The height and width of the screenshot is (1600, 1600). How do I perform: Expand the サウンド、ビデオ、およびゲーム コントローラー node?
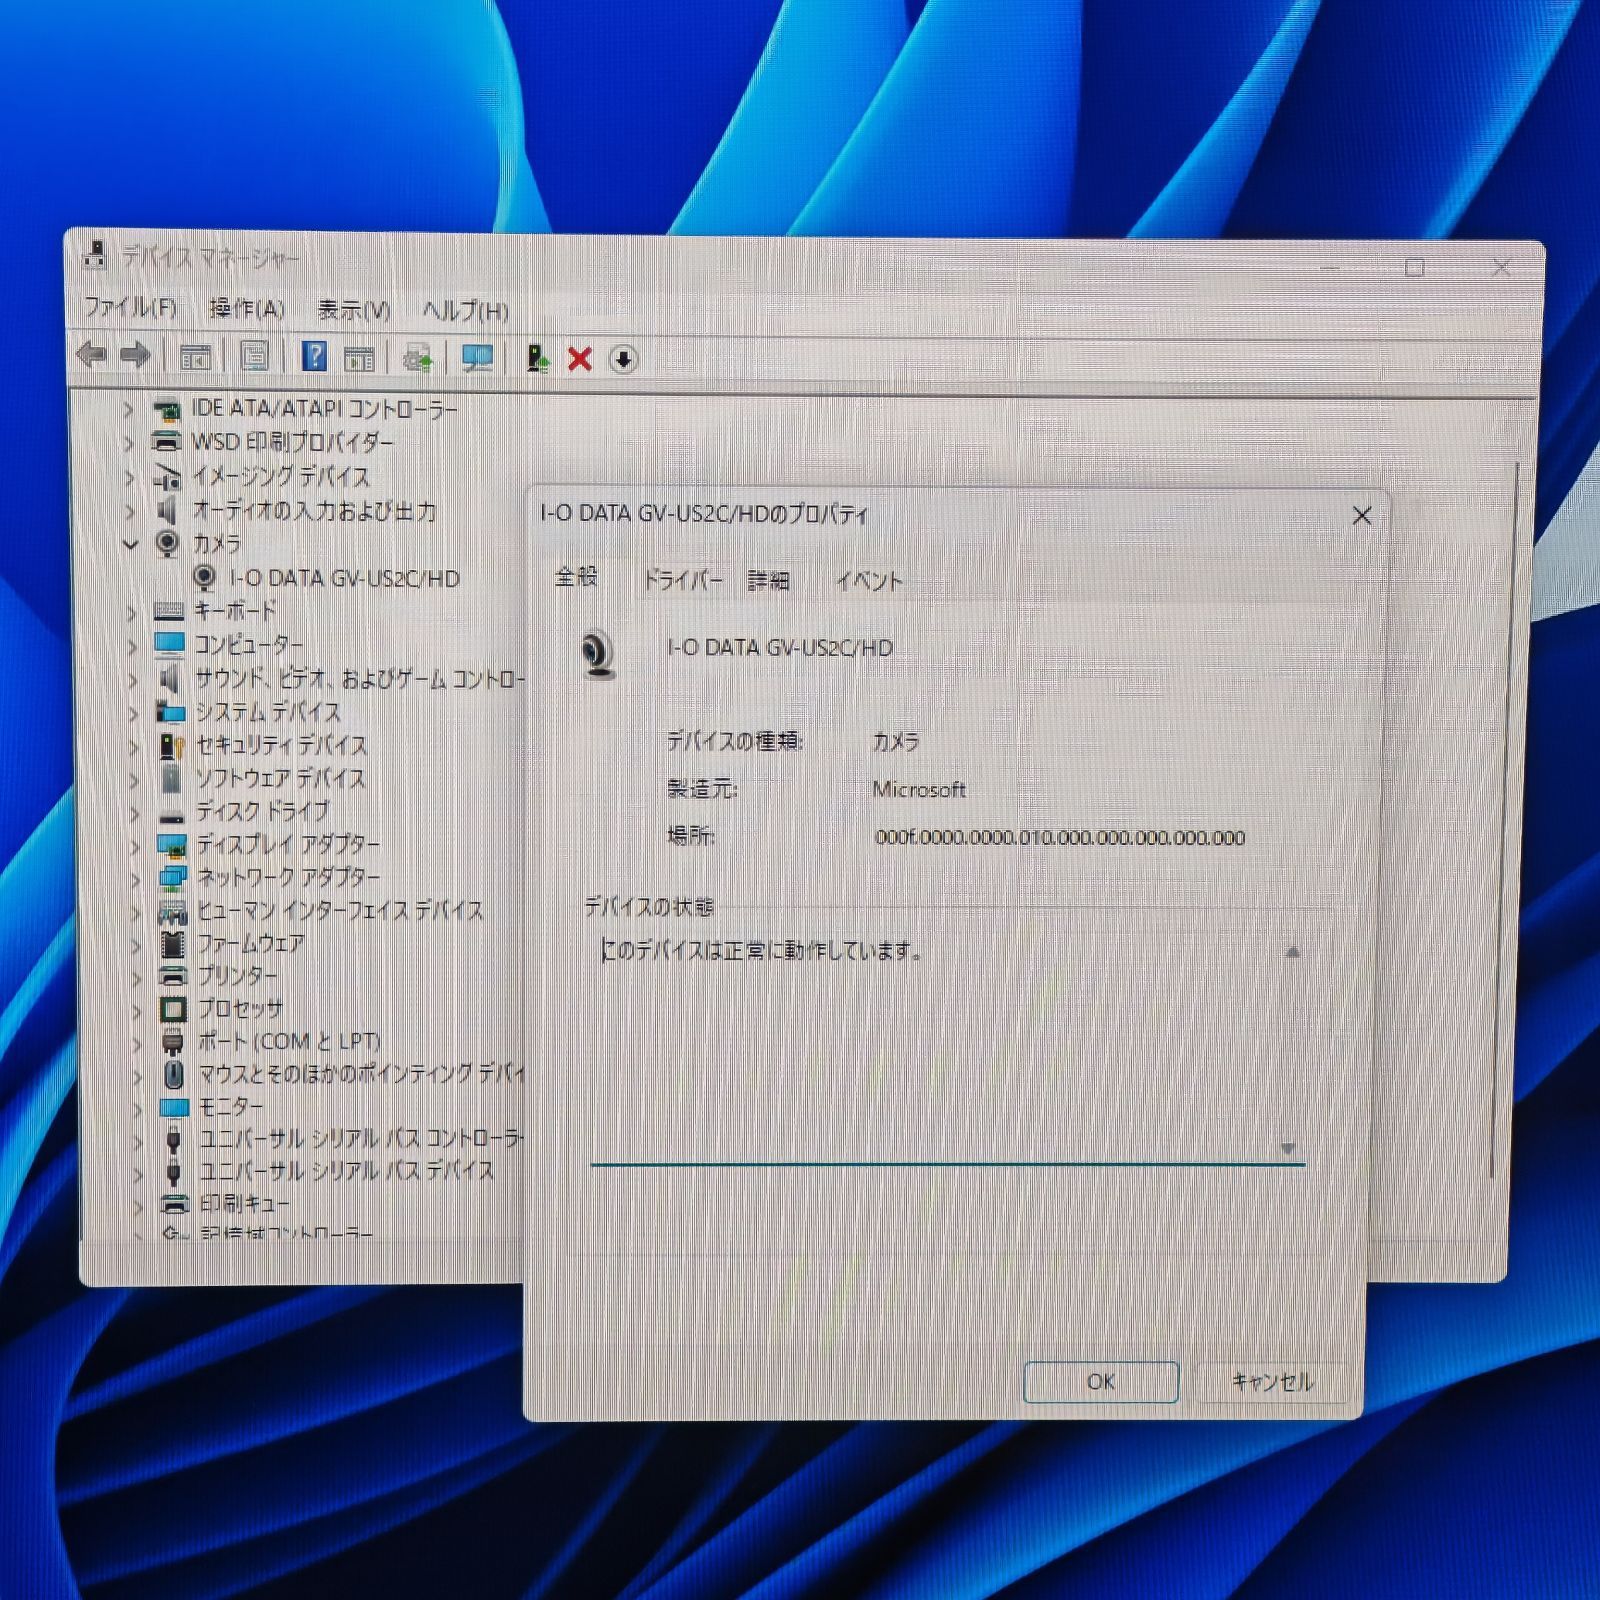(x=132, y=680)
